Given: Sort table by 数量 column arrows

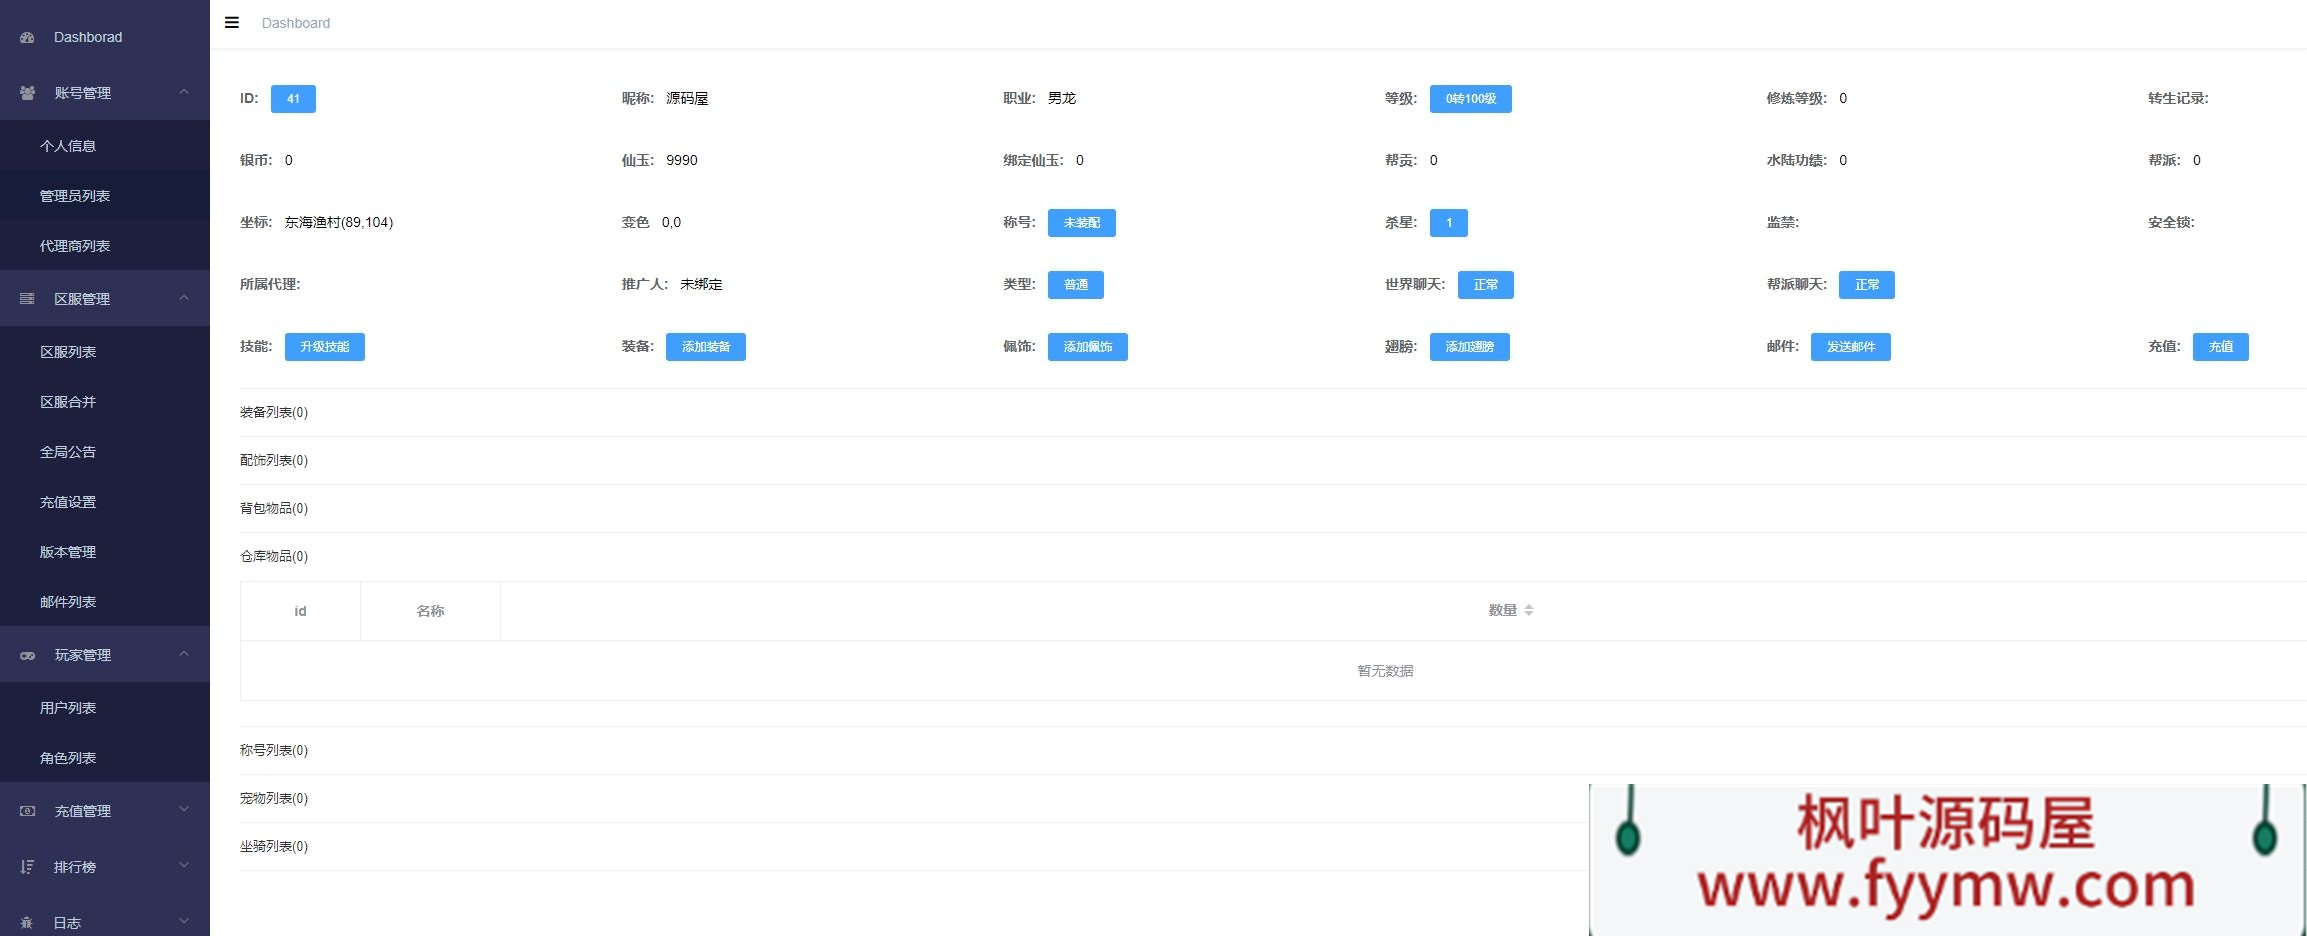Looking at the screenshot, I should pyautogui.click(x=1528, y=611).
